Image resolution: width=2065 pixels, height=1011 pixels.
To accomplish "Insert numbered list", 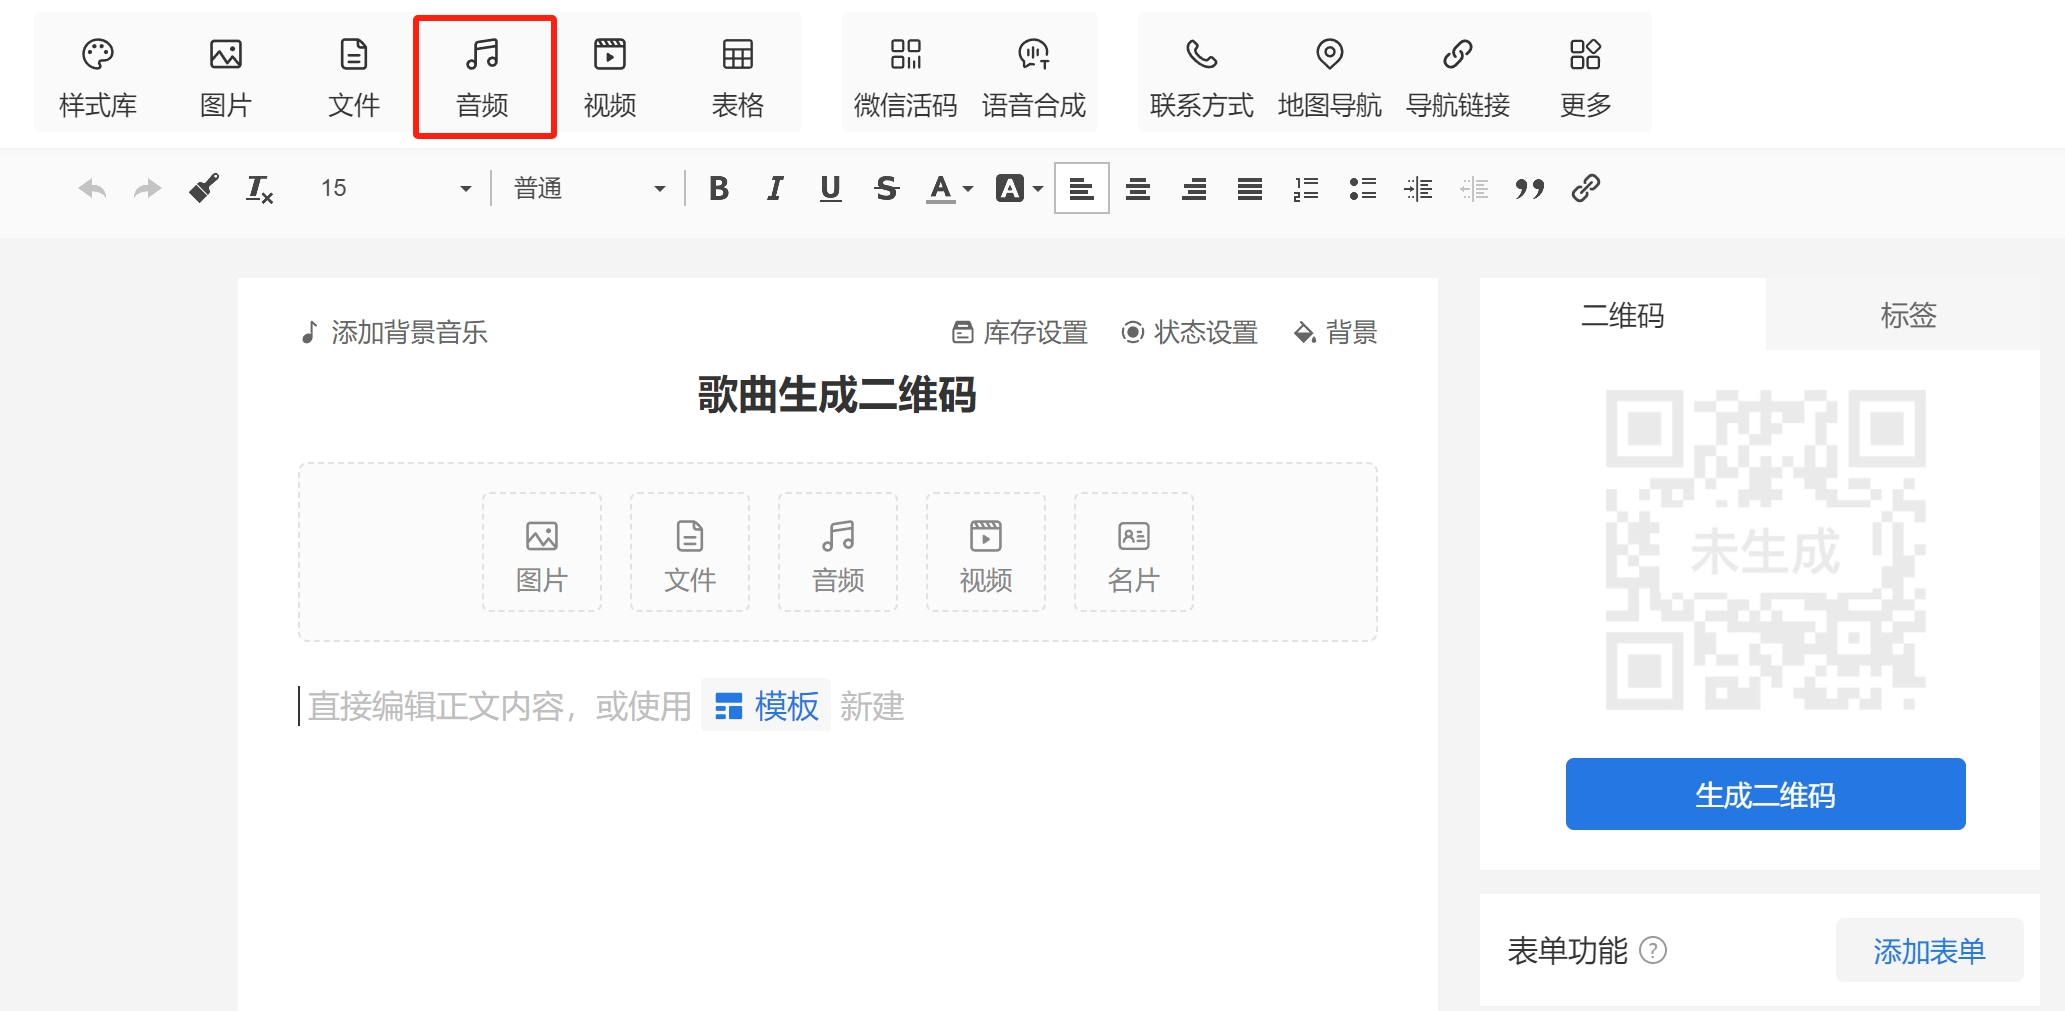I will pyautogui.click(x=1306, y=188).
